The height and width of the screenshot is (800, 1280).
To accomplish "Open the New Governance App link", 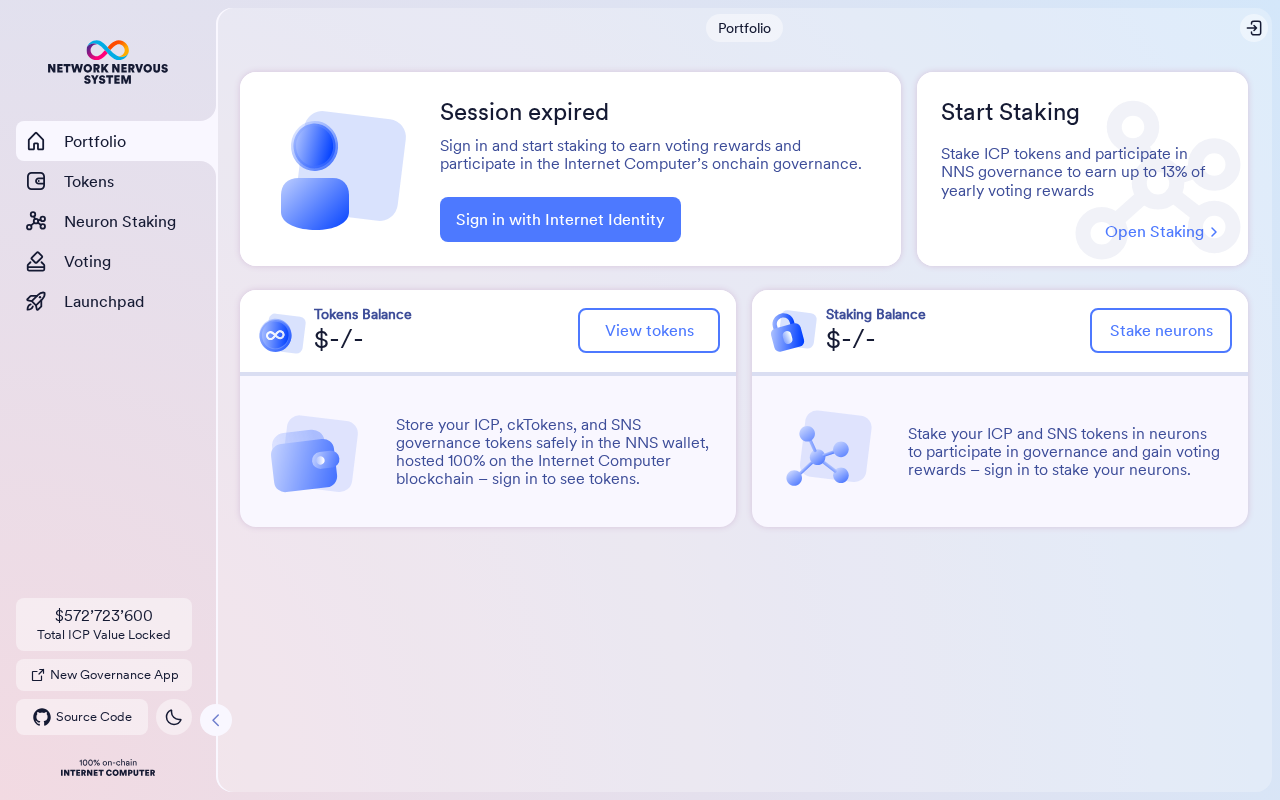I will [104, 675].
